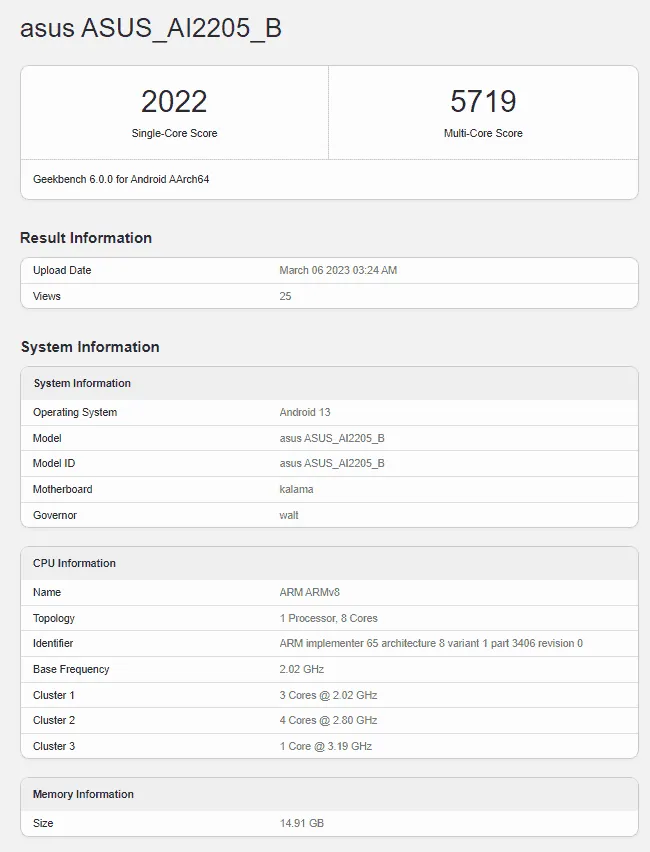Click Geekbench 6.0.0 for Android AArch64 text

121,179
